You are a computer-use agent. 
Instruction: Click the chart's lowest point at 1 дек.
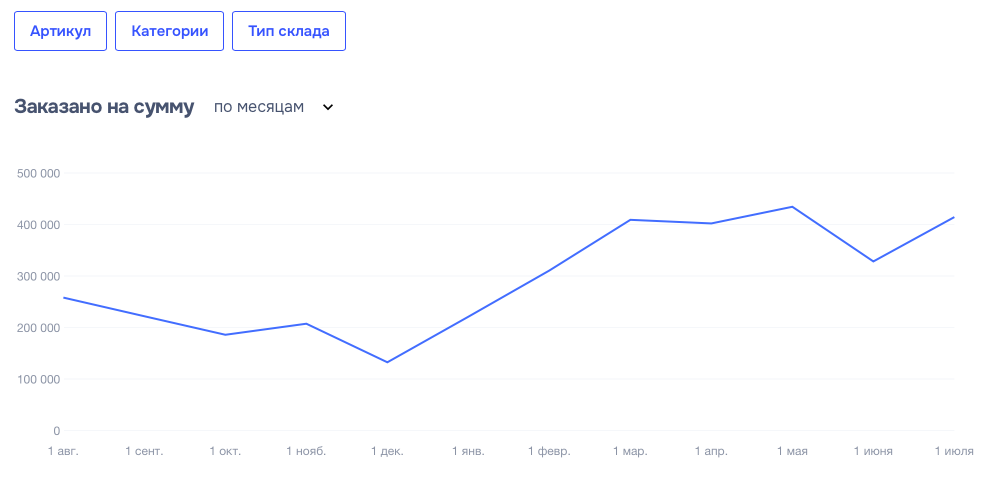pyautogui.click(x=387, y=362)
